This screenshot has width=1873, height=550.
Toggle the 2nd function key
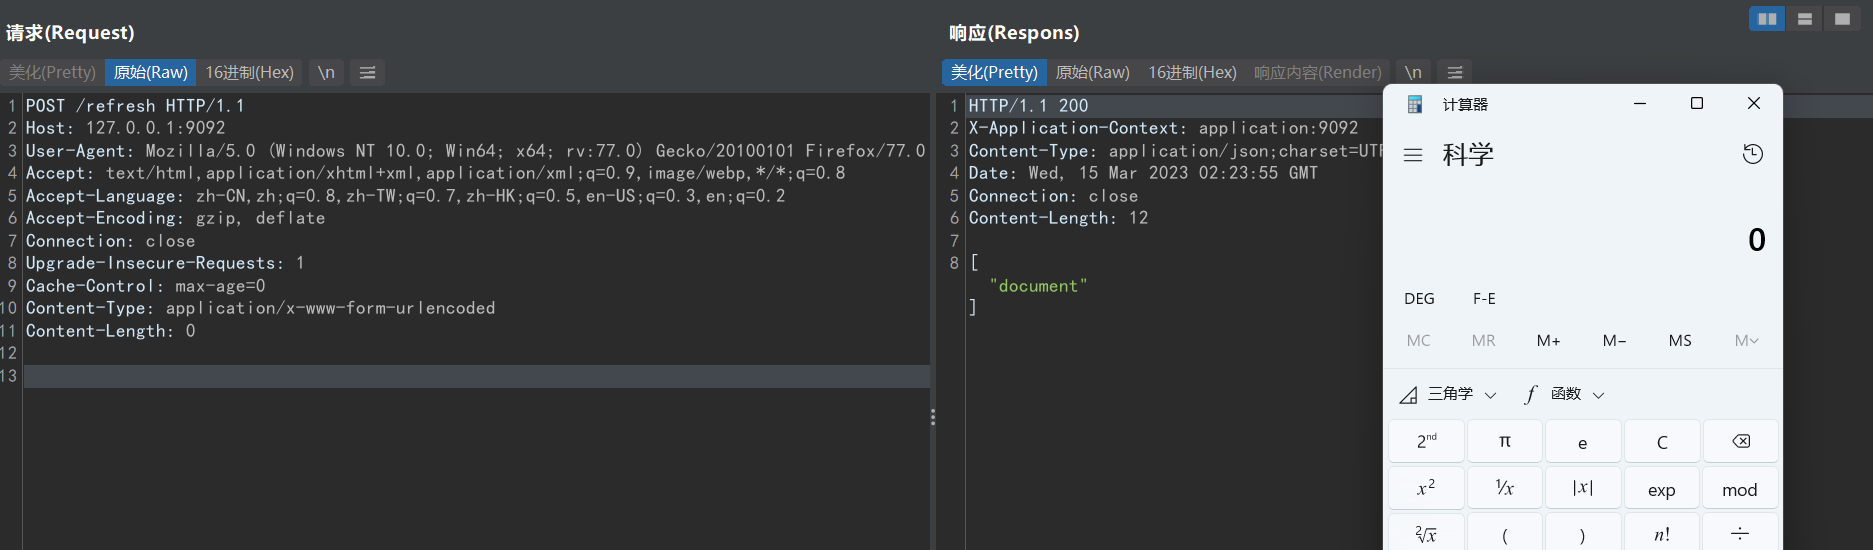tap(1427, 441)
